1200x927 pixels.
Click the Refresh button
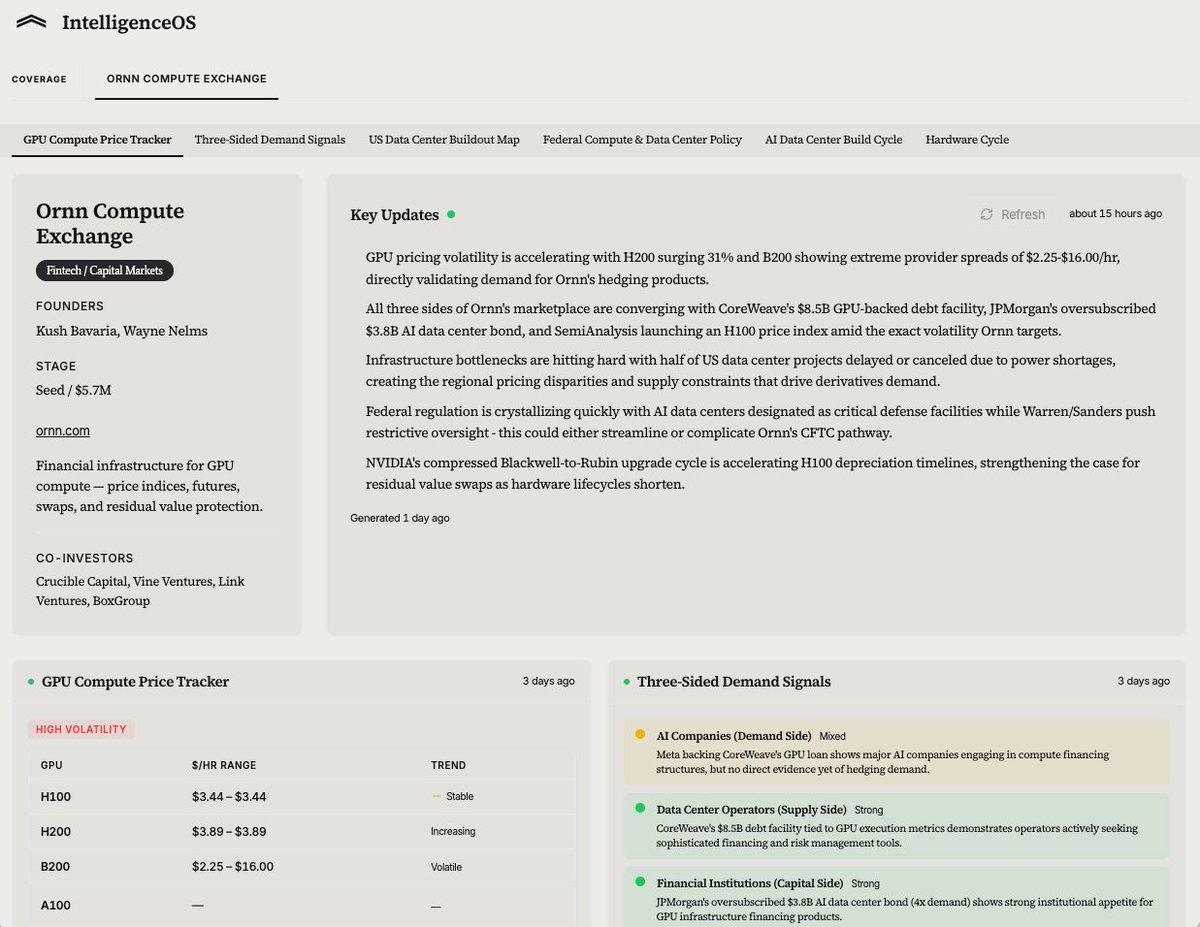[1012, 214]
